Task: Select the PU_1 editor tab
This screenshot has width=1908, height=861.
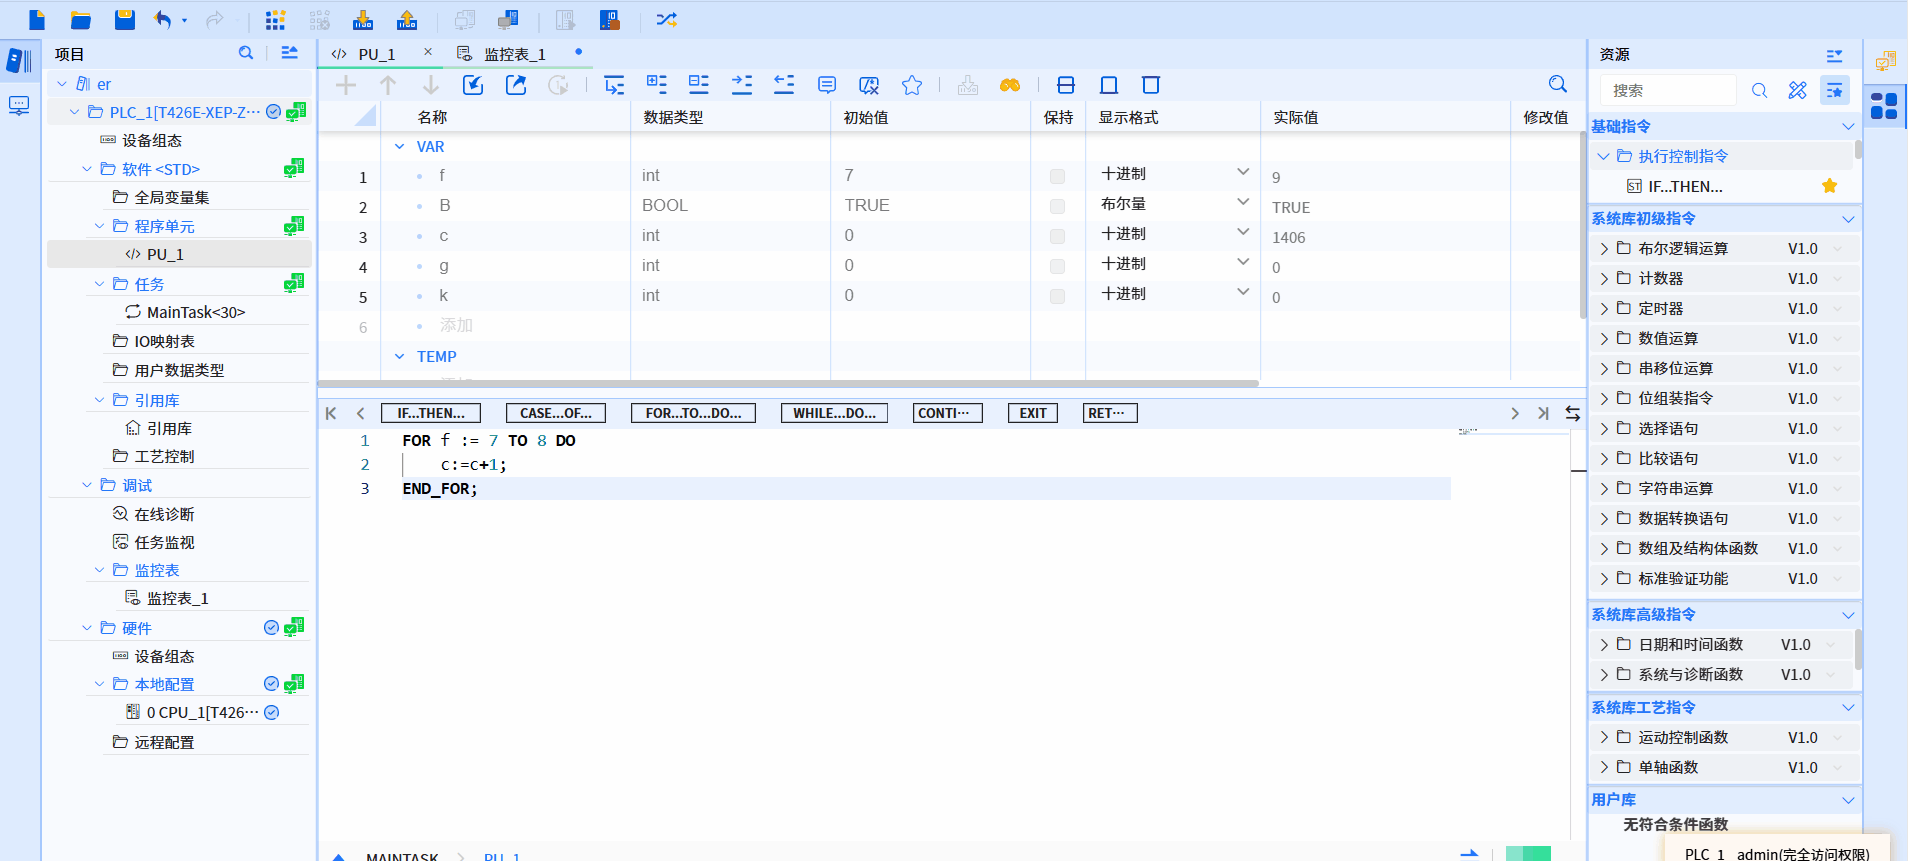Action: tap(376, 54)
